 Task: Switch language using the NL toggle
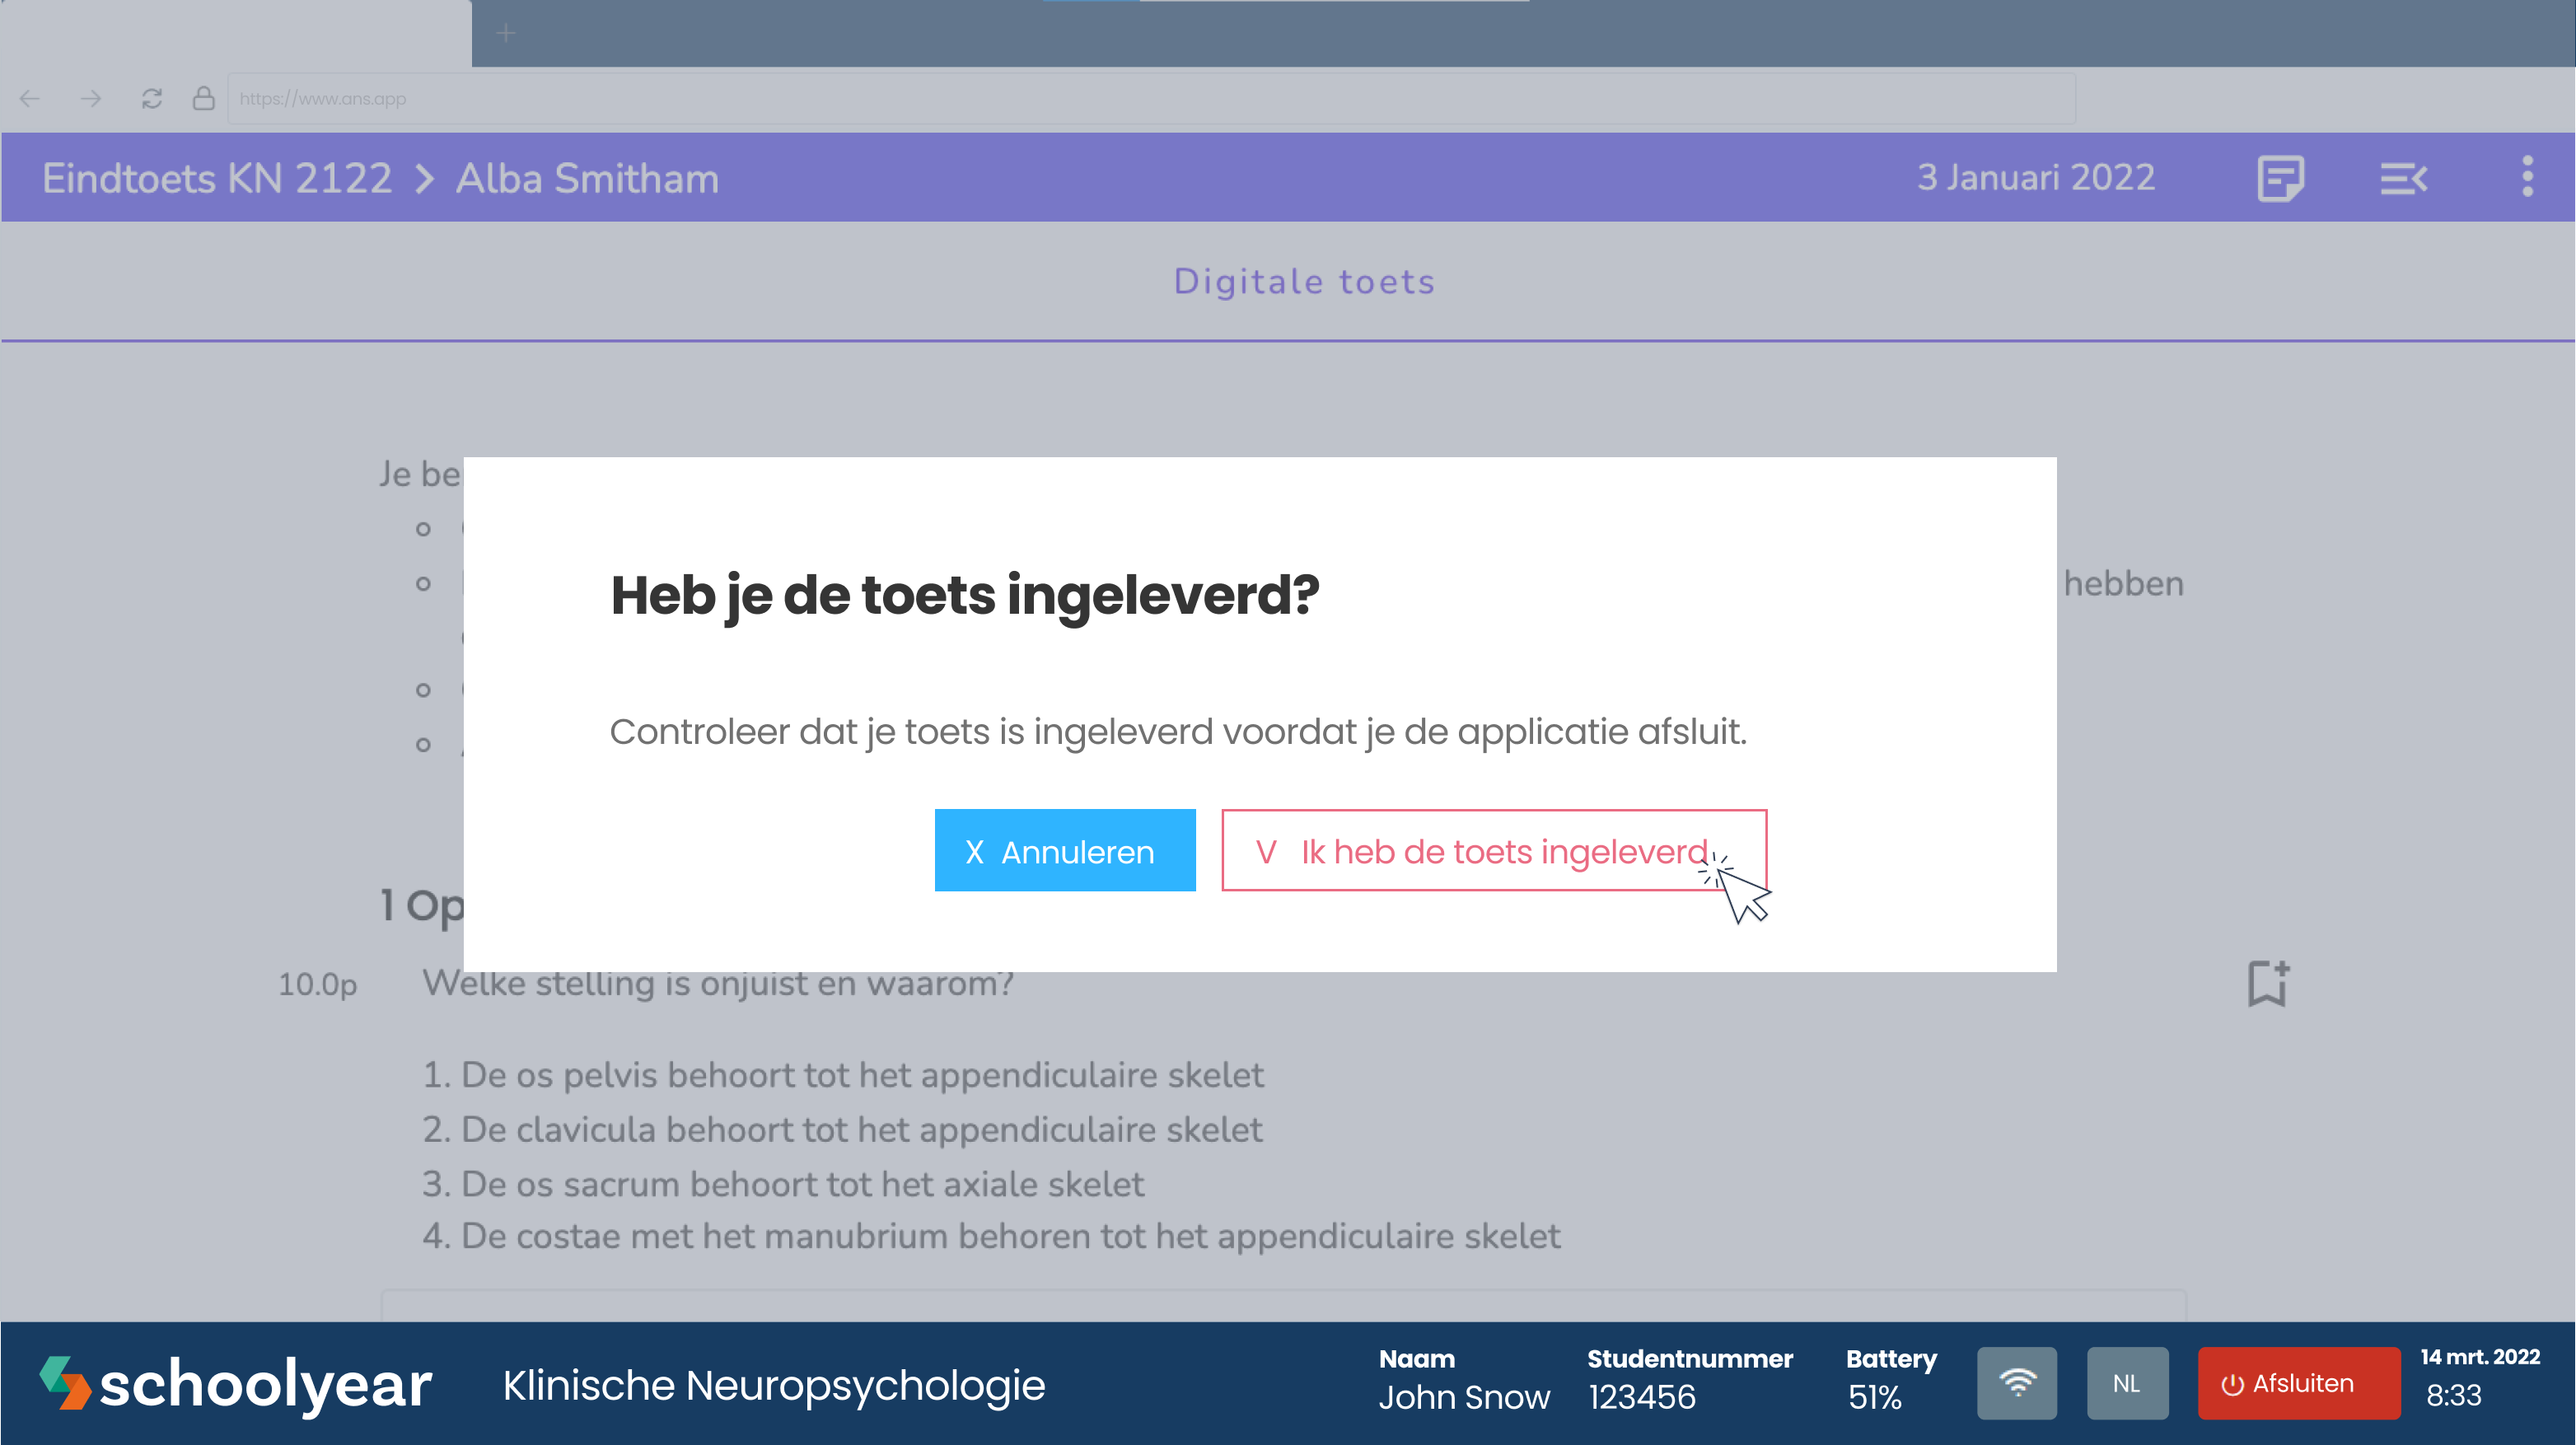click(2127, 1383)
